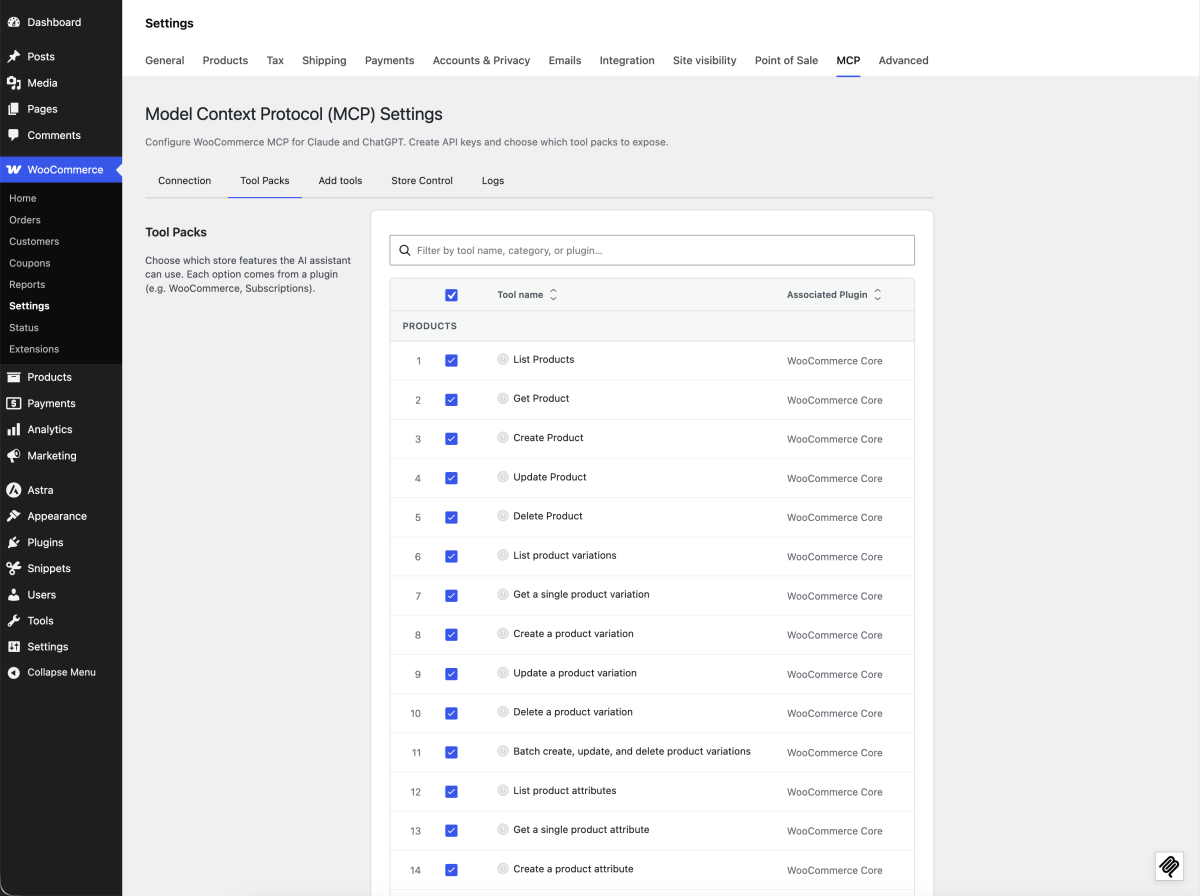Toggle the select-all checkbox in table header
1200x896 pixels.
(x=451, y=295)
